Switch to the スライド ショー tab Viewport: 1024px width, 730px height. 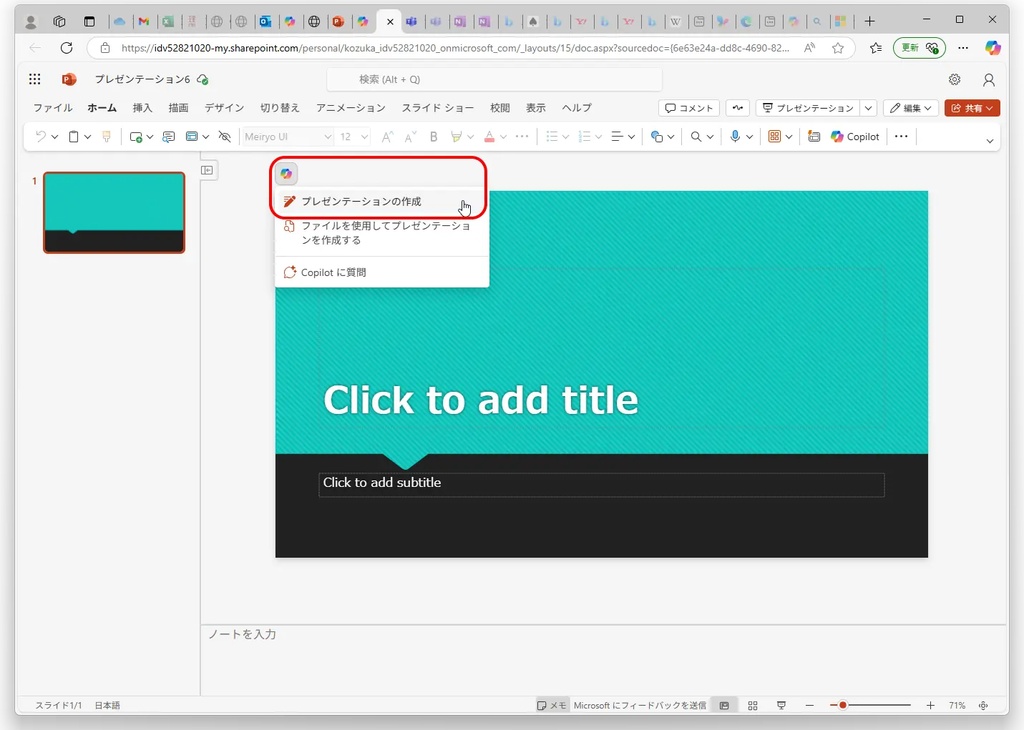coord(438,108)
